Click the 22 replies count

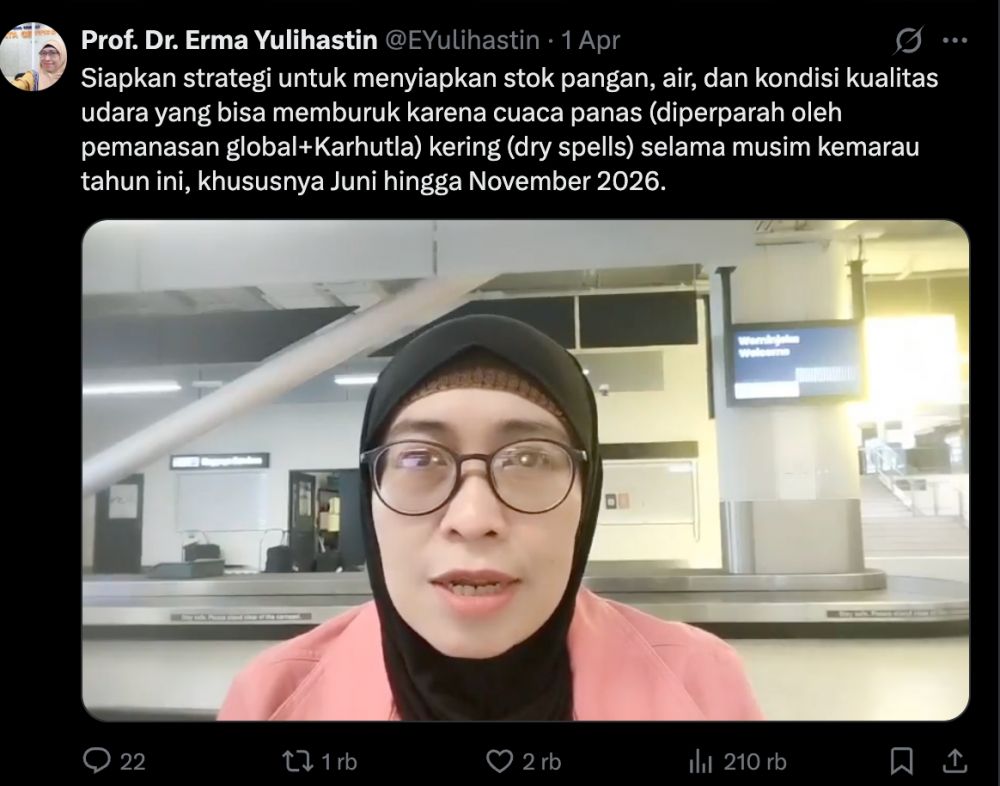133,762
